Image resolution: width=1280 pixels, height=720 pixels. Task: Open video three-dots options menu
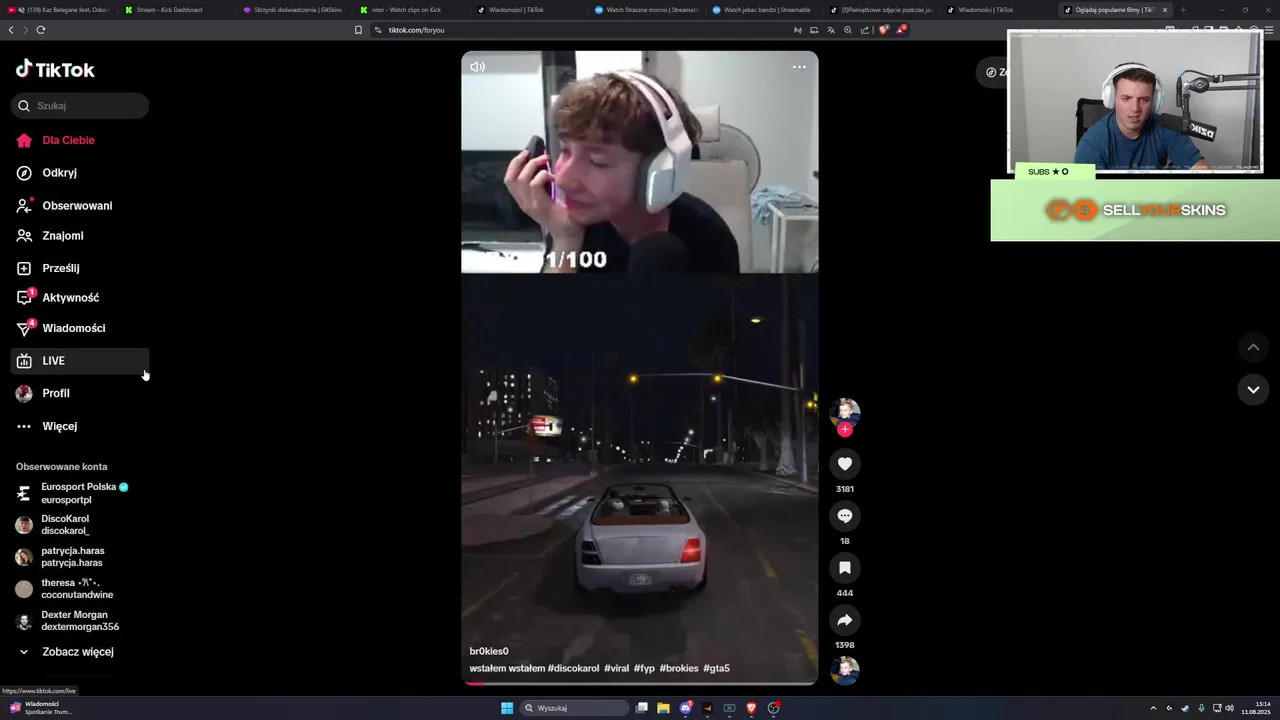(799, 67)
